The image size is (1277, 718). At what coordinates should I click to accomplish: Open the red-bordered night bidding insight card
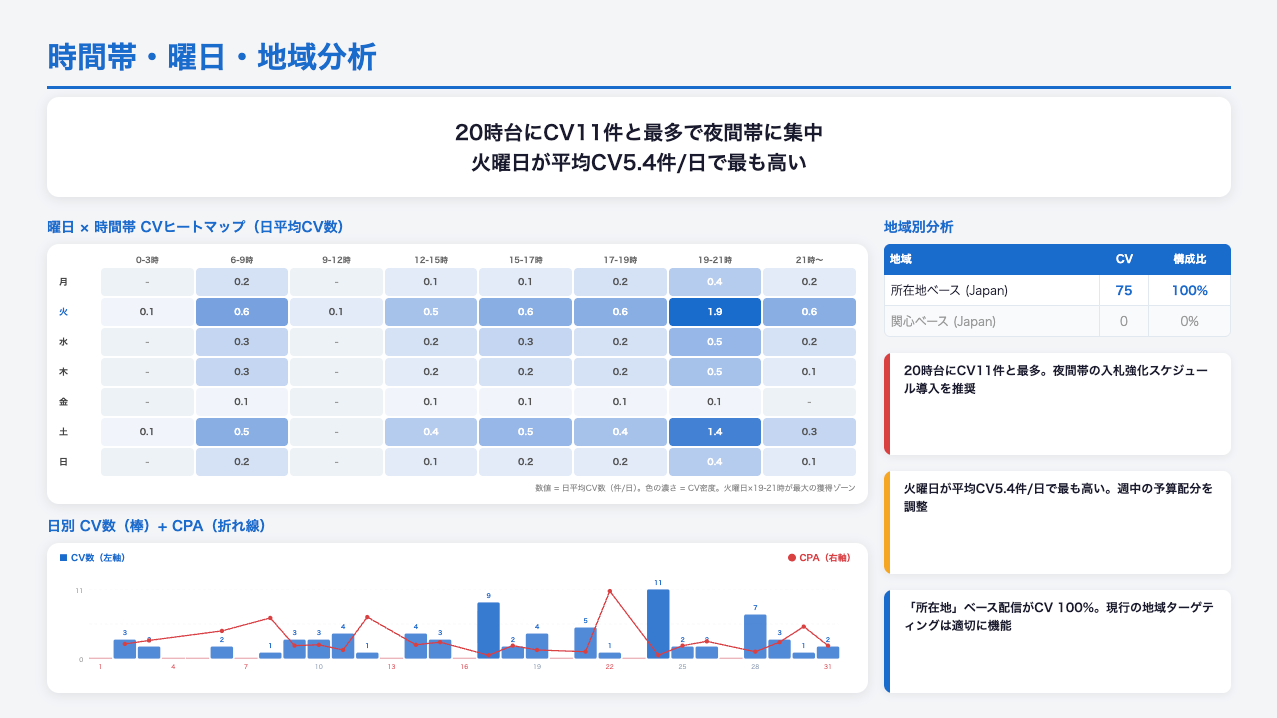tap(1057, 404)
